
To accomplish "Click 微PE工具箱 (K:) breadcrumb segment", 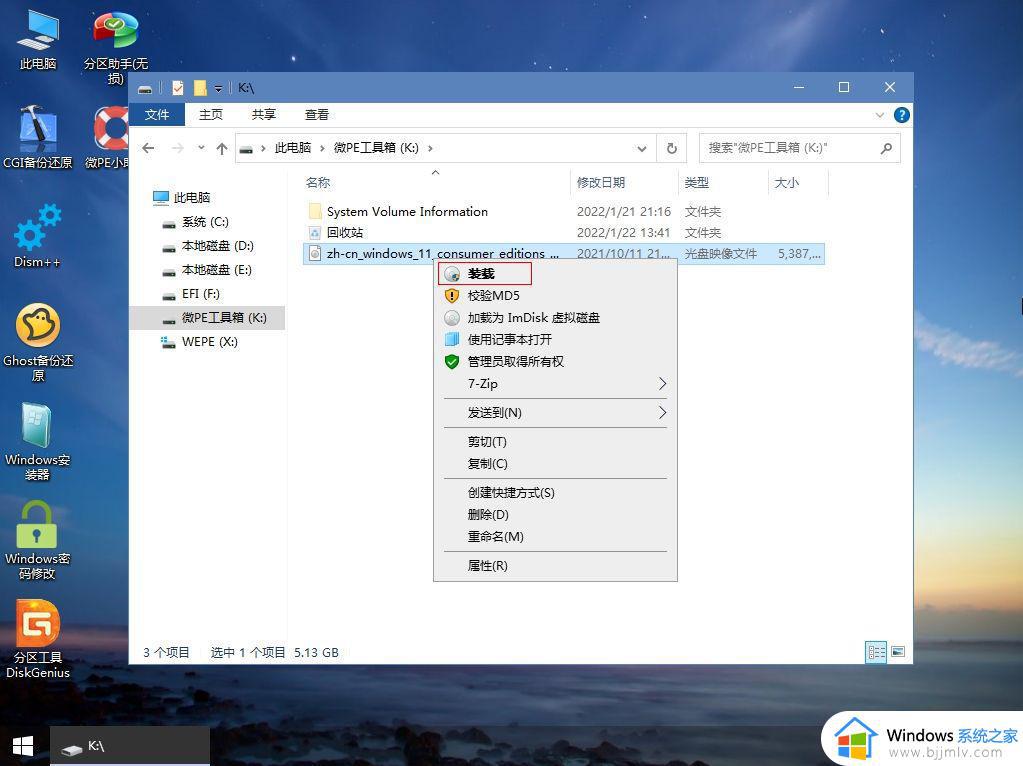I will [376, 148].
